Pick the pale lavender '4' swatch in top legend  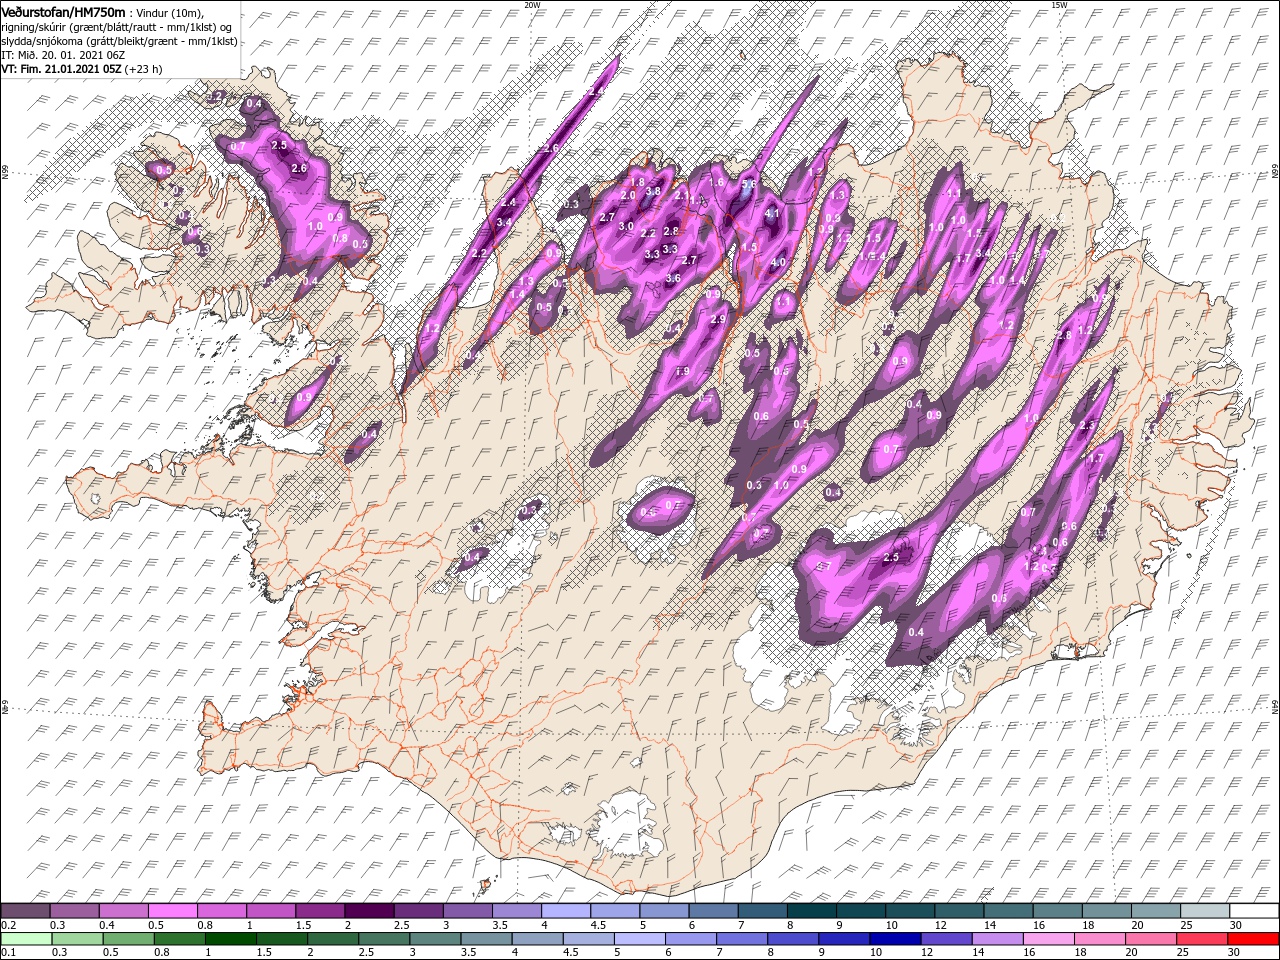coord(566,911)
